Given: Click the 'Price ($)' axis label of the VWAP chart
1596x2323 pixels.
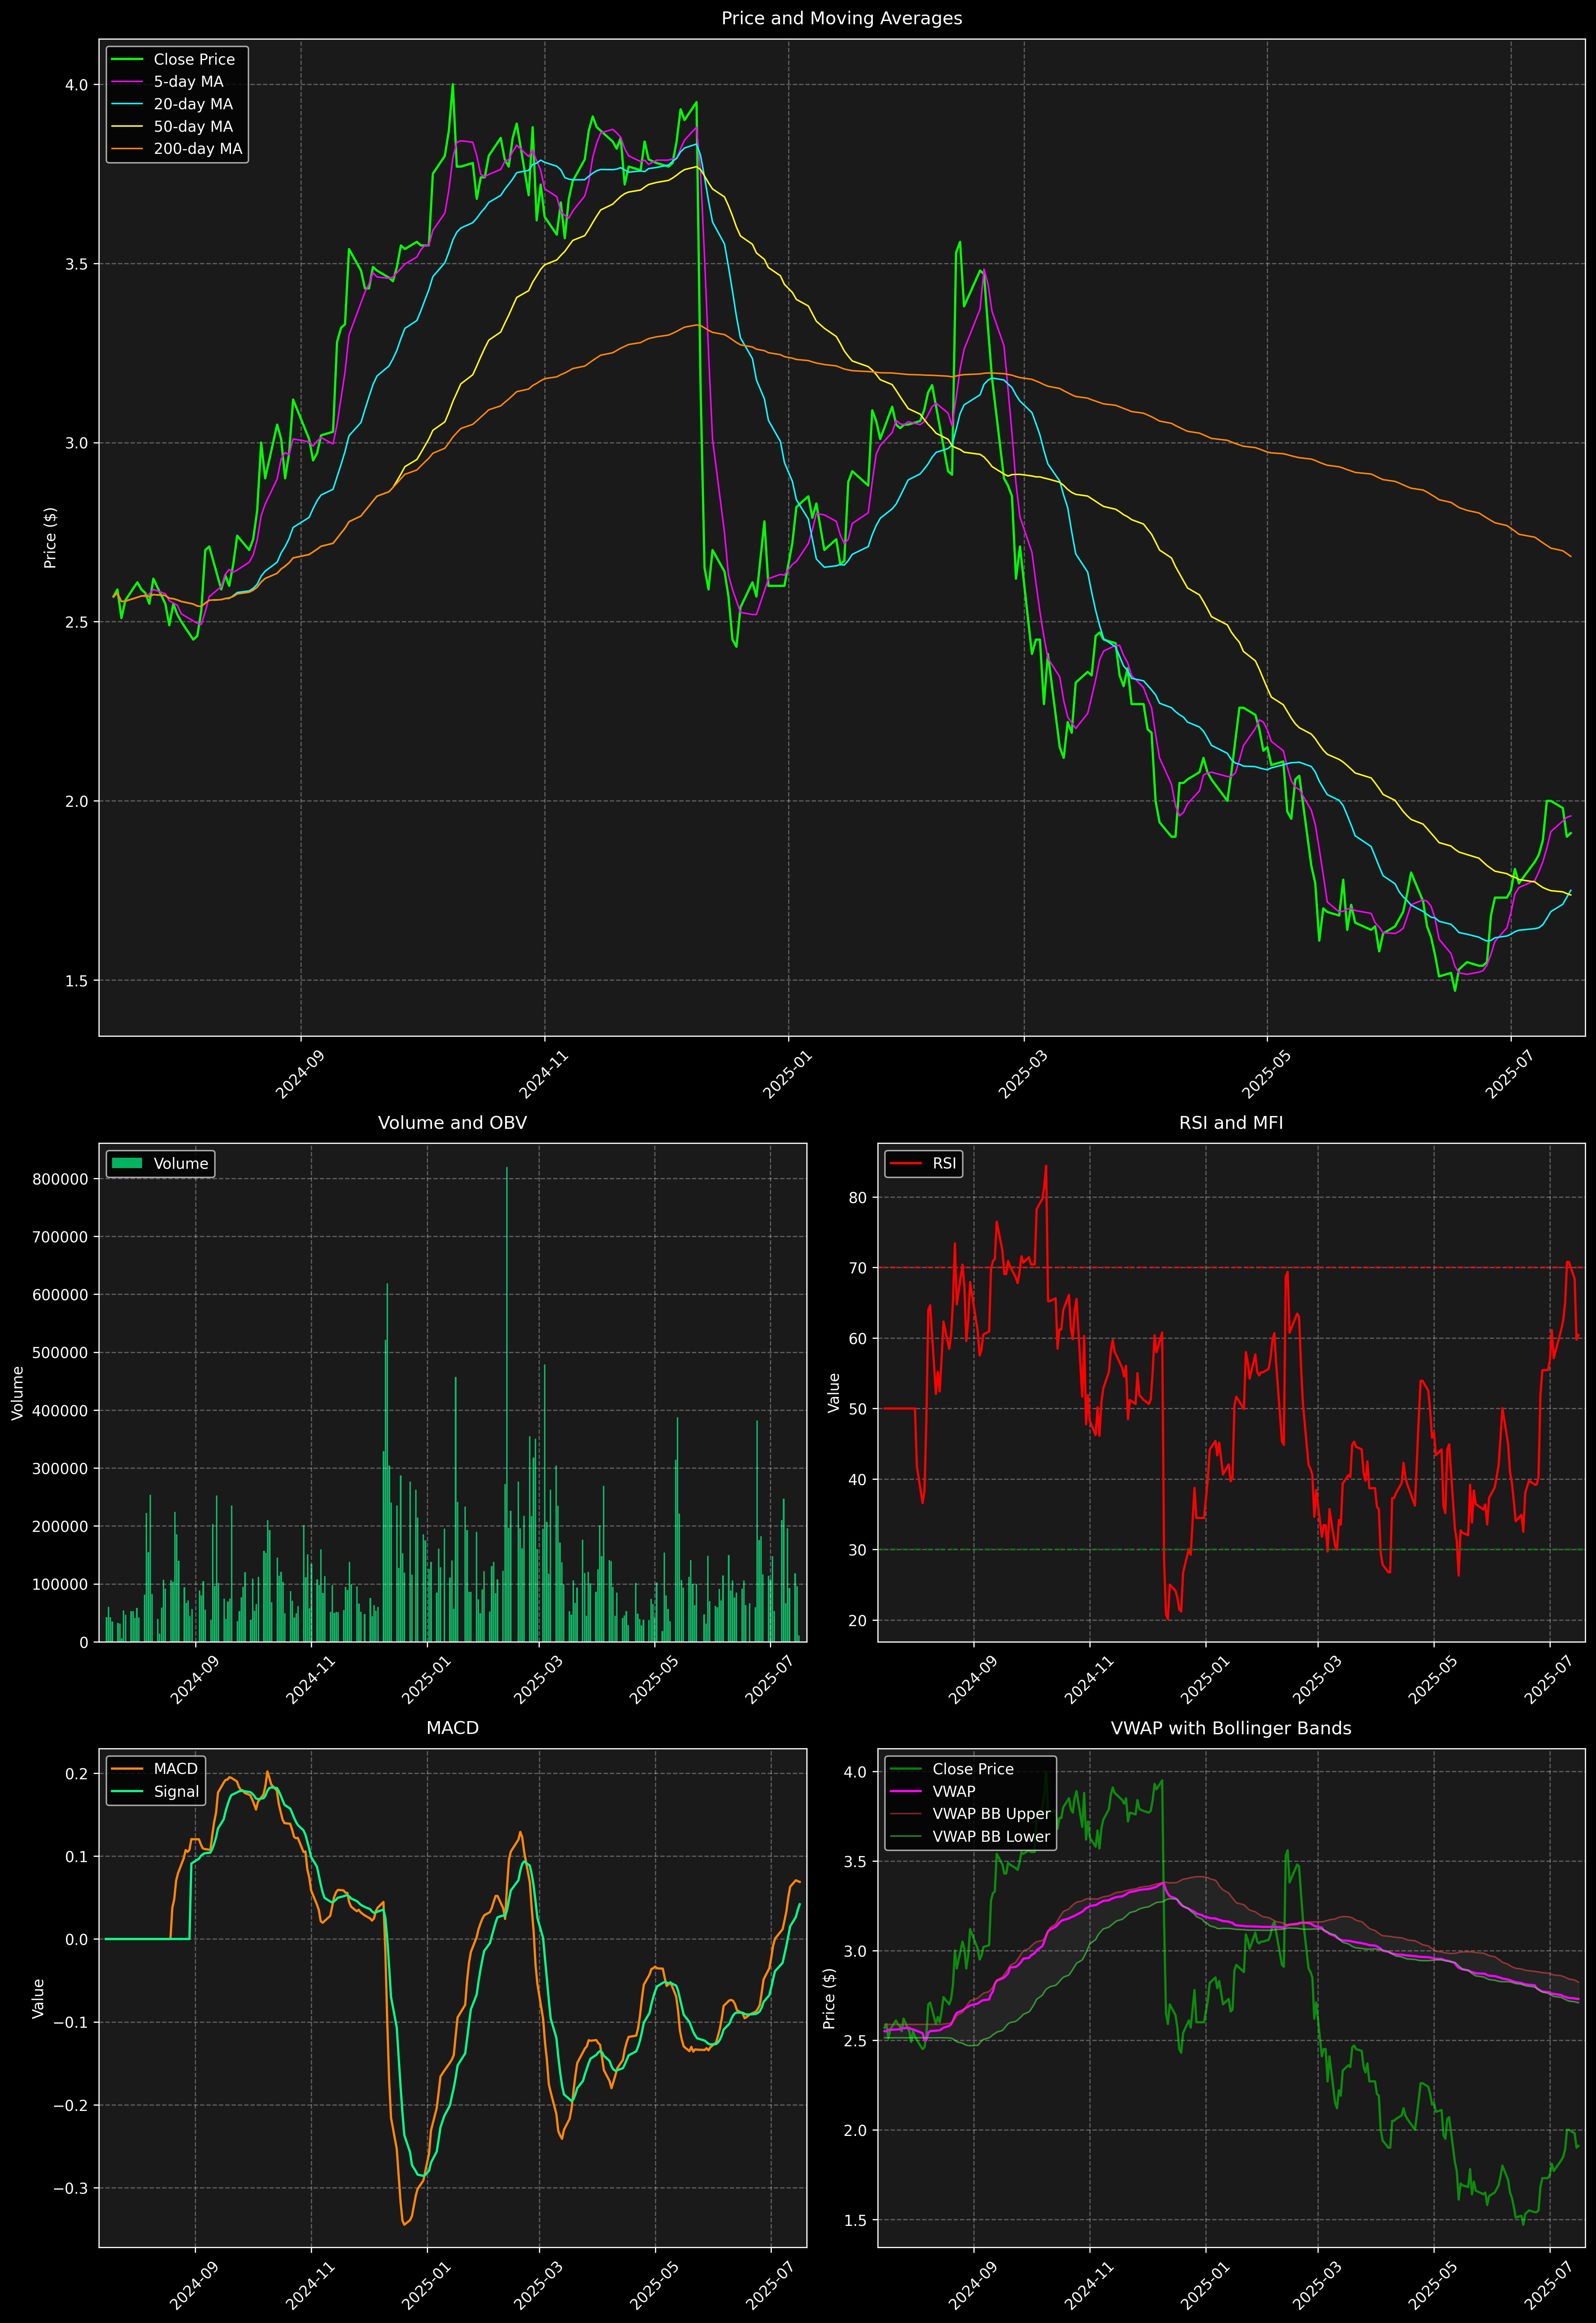Looking at the screenshot, I should click(x=829, y=1998).
